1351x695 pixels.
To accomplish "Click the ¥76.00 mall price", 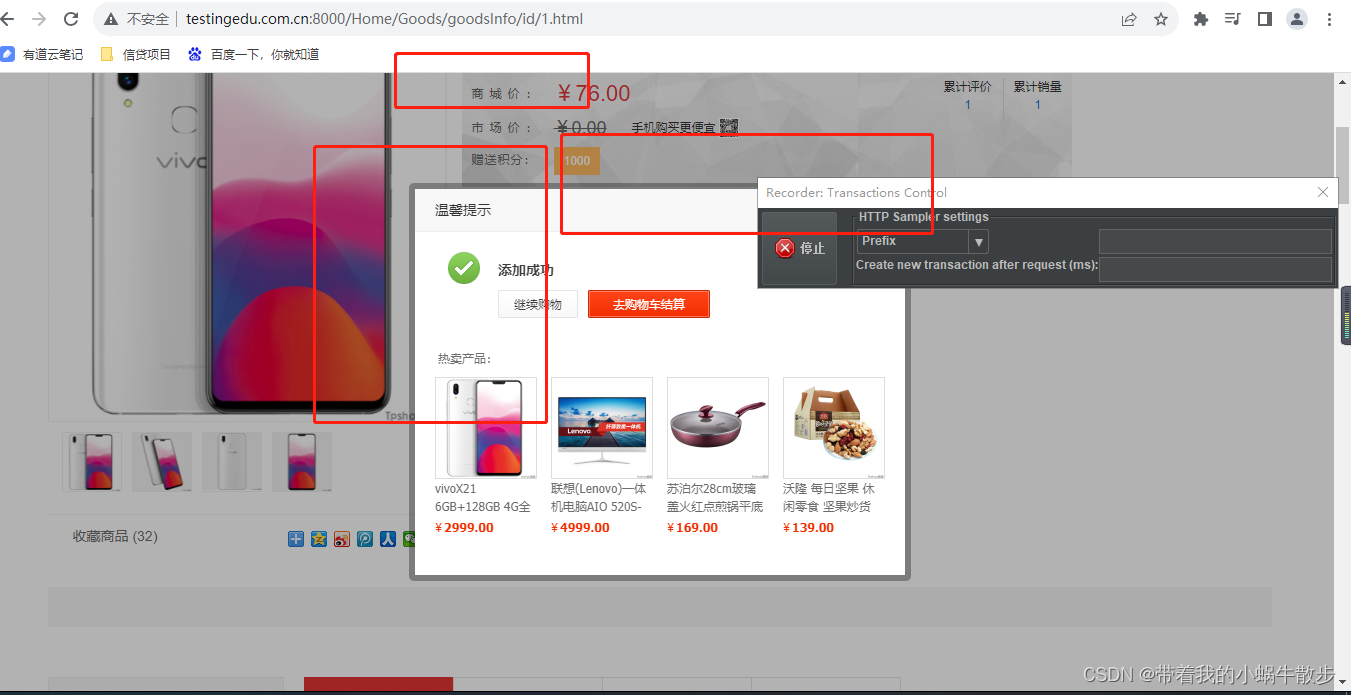I will coord(593,93).
